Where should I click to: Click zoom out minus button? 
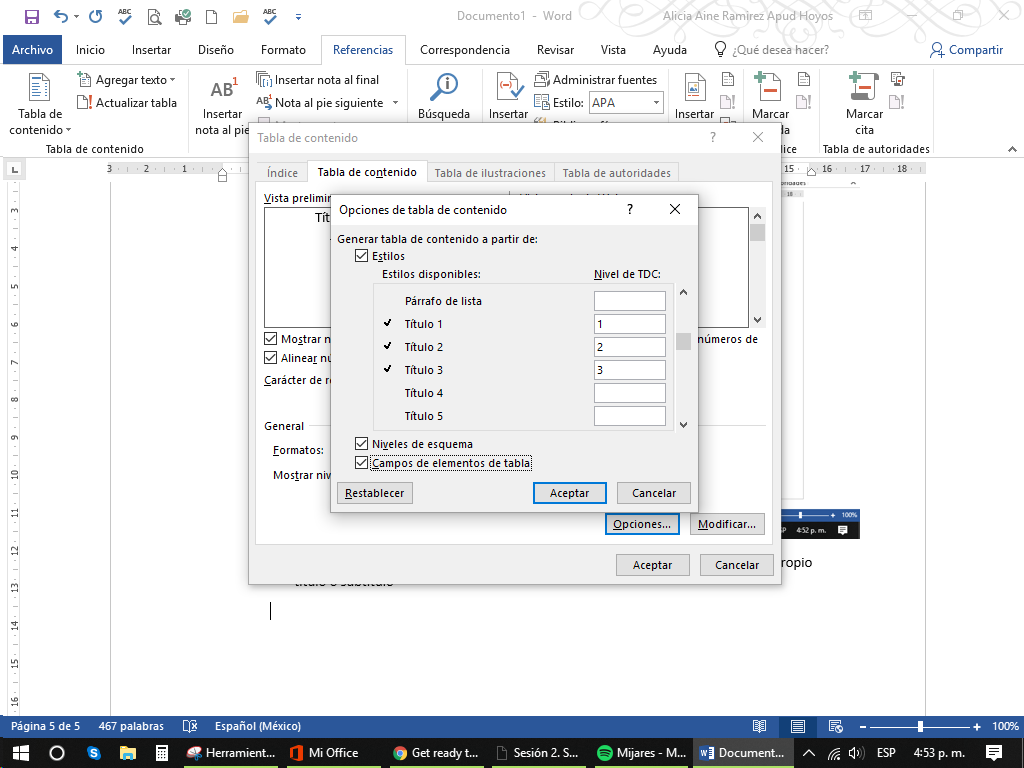863,726
